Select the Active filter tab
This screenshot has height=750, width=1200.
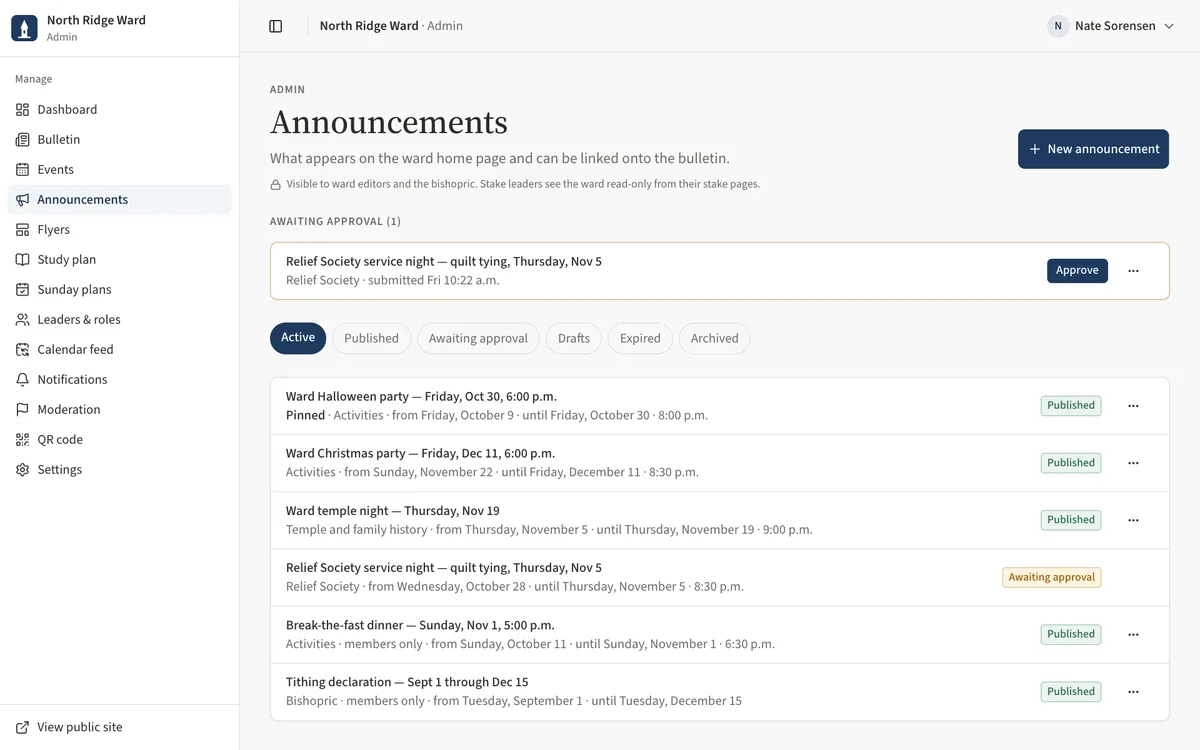pos(298,338)
